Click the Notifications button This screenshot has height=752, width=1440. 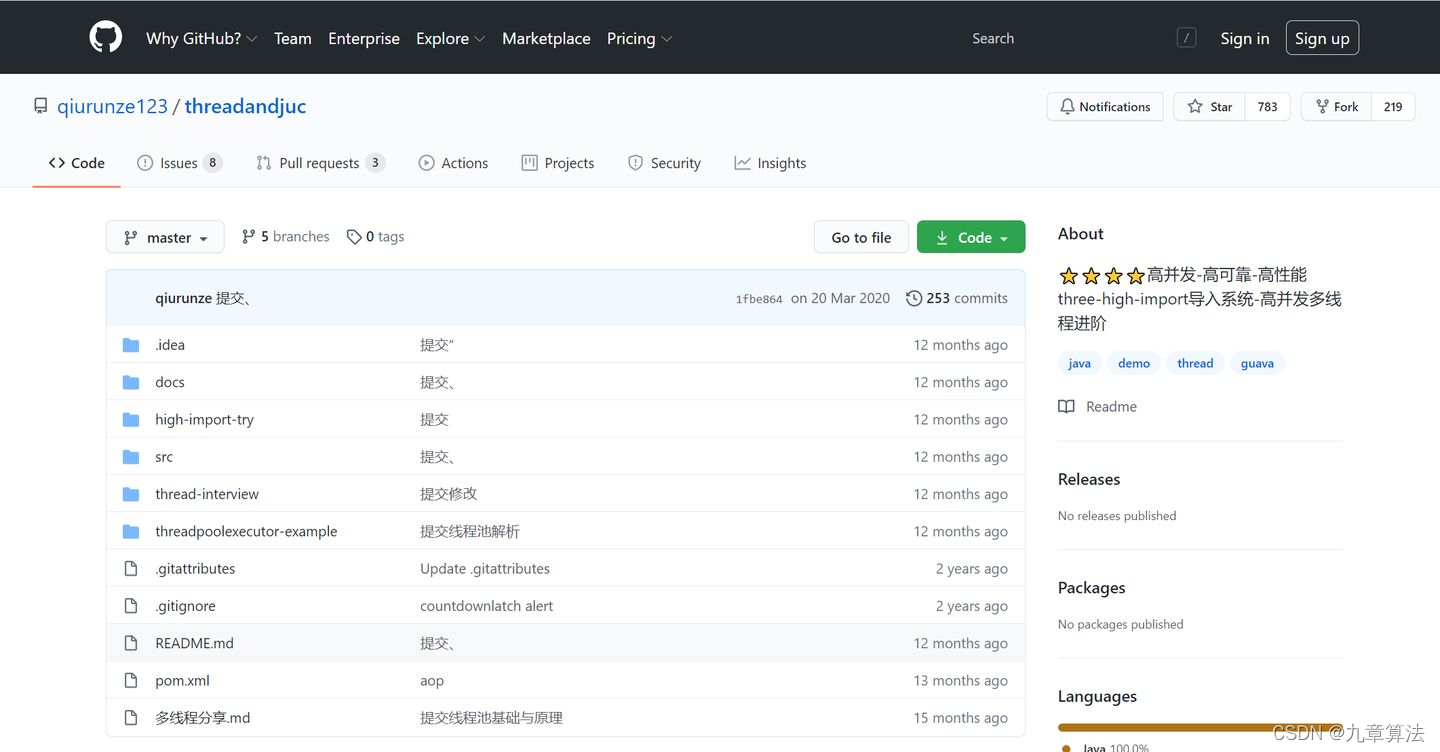coord(1105,107)
